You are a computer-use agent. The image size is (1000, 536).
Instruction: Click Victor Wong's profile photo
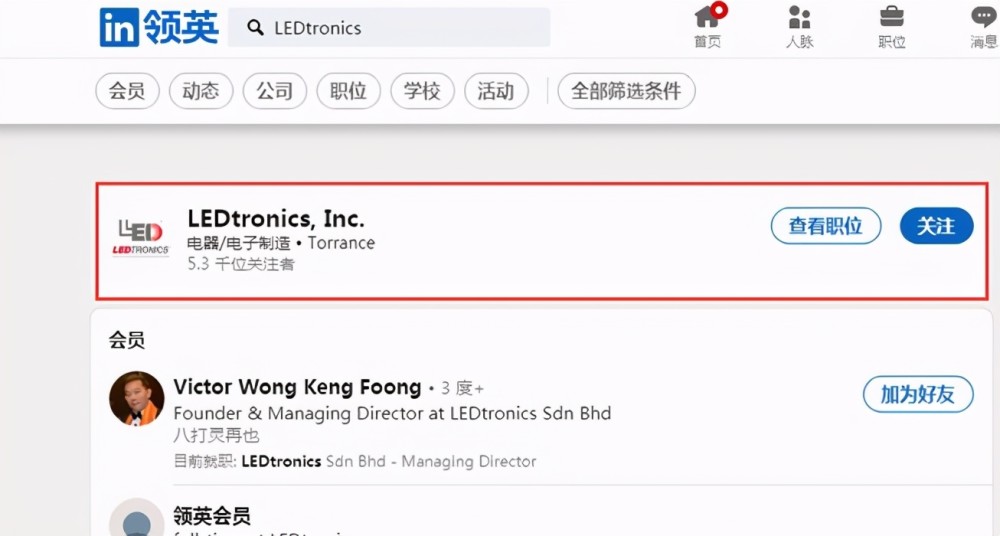tap(136, 399)
